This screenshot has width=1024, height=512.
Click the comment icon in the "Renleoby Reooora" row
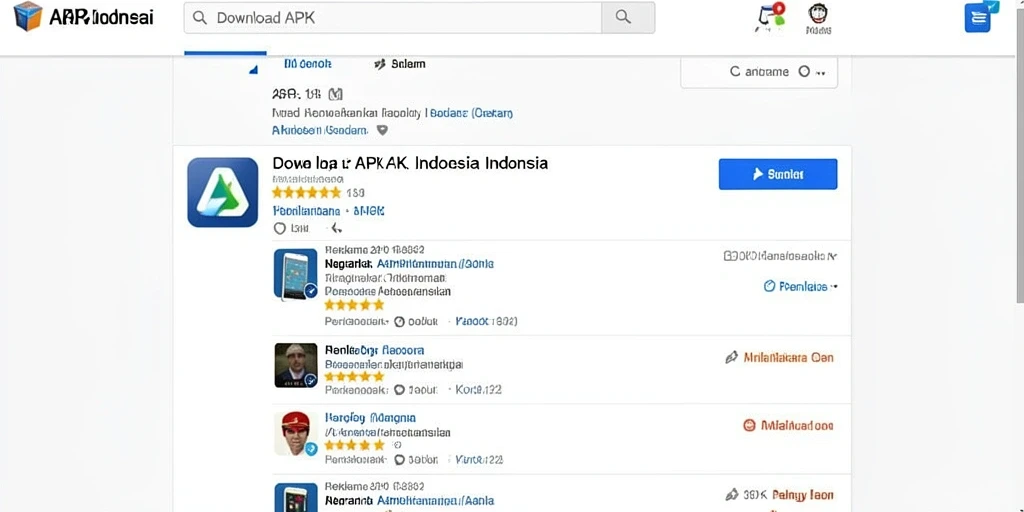pos(400,390)
